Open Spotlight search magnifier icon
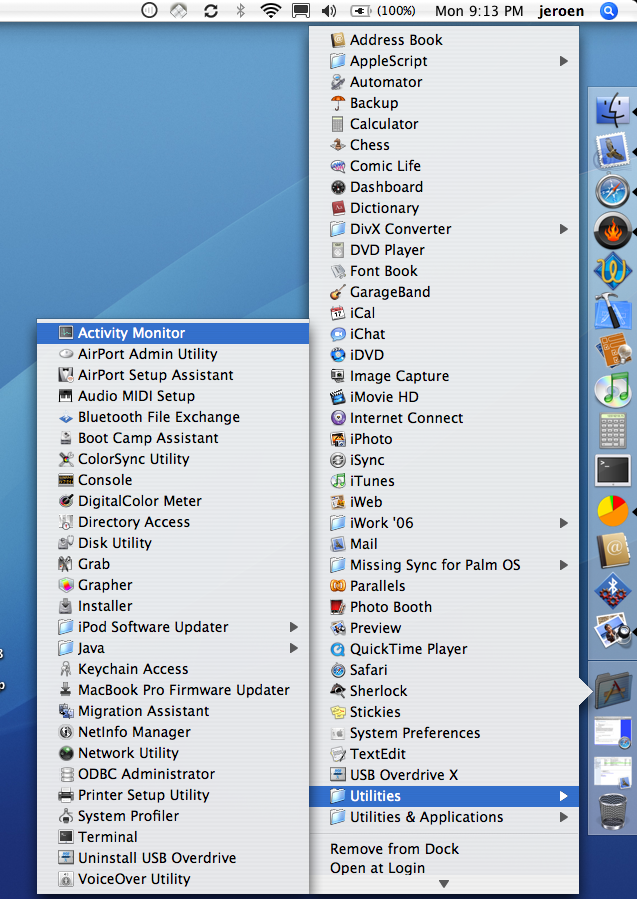 click(x=609, y=10)
